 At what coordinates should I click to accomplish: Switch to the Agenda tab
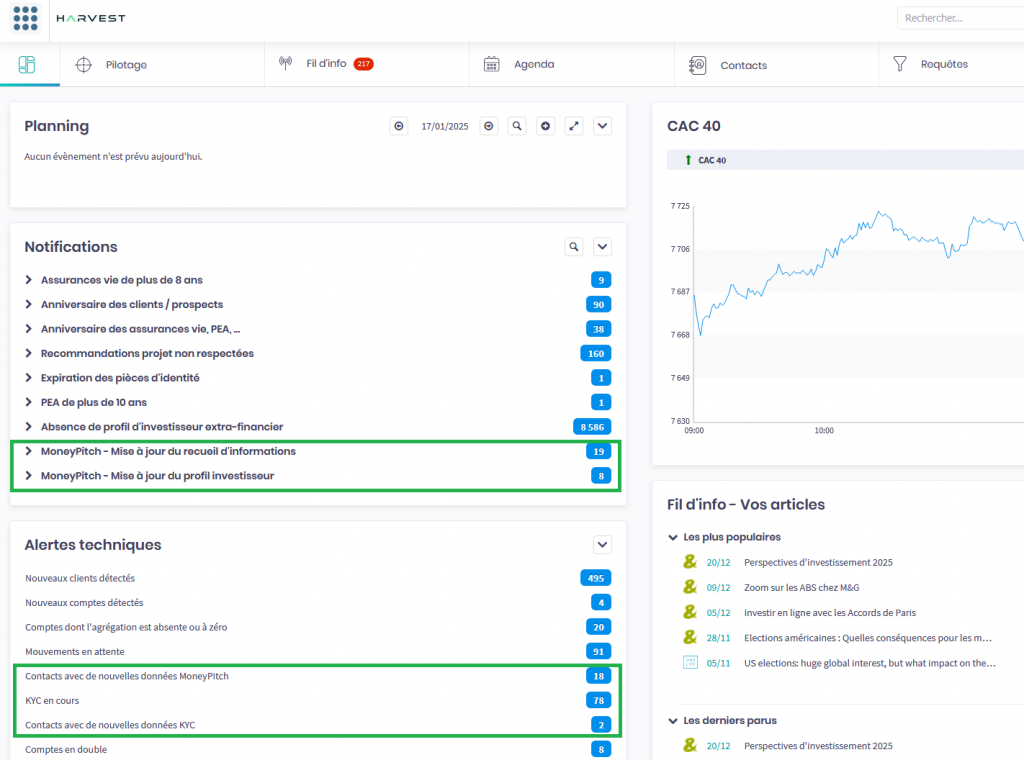(x=533, y=65)
